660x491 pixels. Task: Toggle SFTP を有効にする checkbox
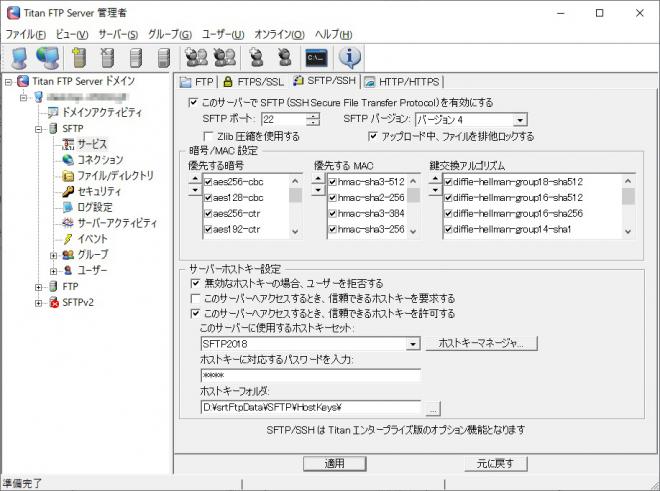(193, 102)
